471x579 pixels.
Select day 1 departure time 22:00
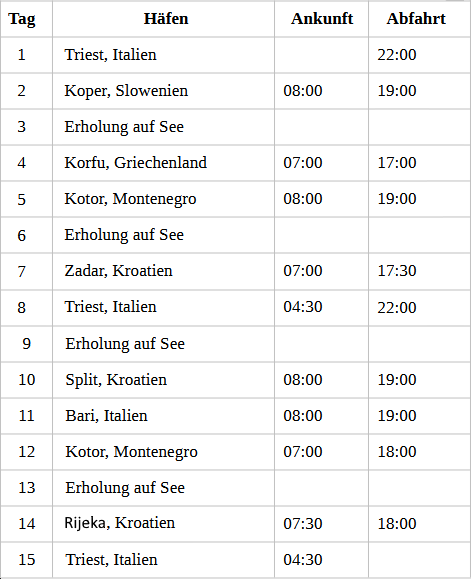tap(397, 55)
